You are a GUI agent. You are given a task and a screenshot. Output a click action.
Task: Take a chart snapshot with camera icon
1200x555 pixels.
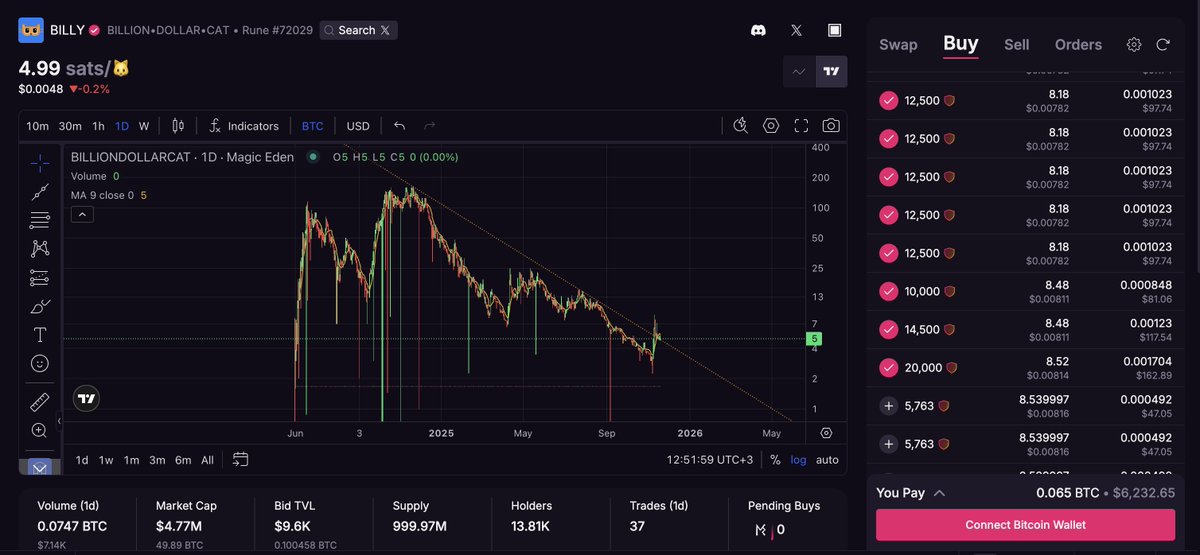[x=831, y=126]
